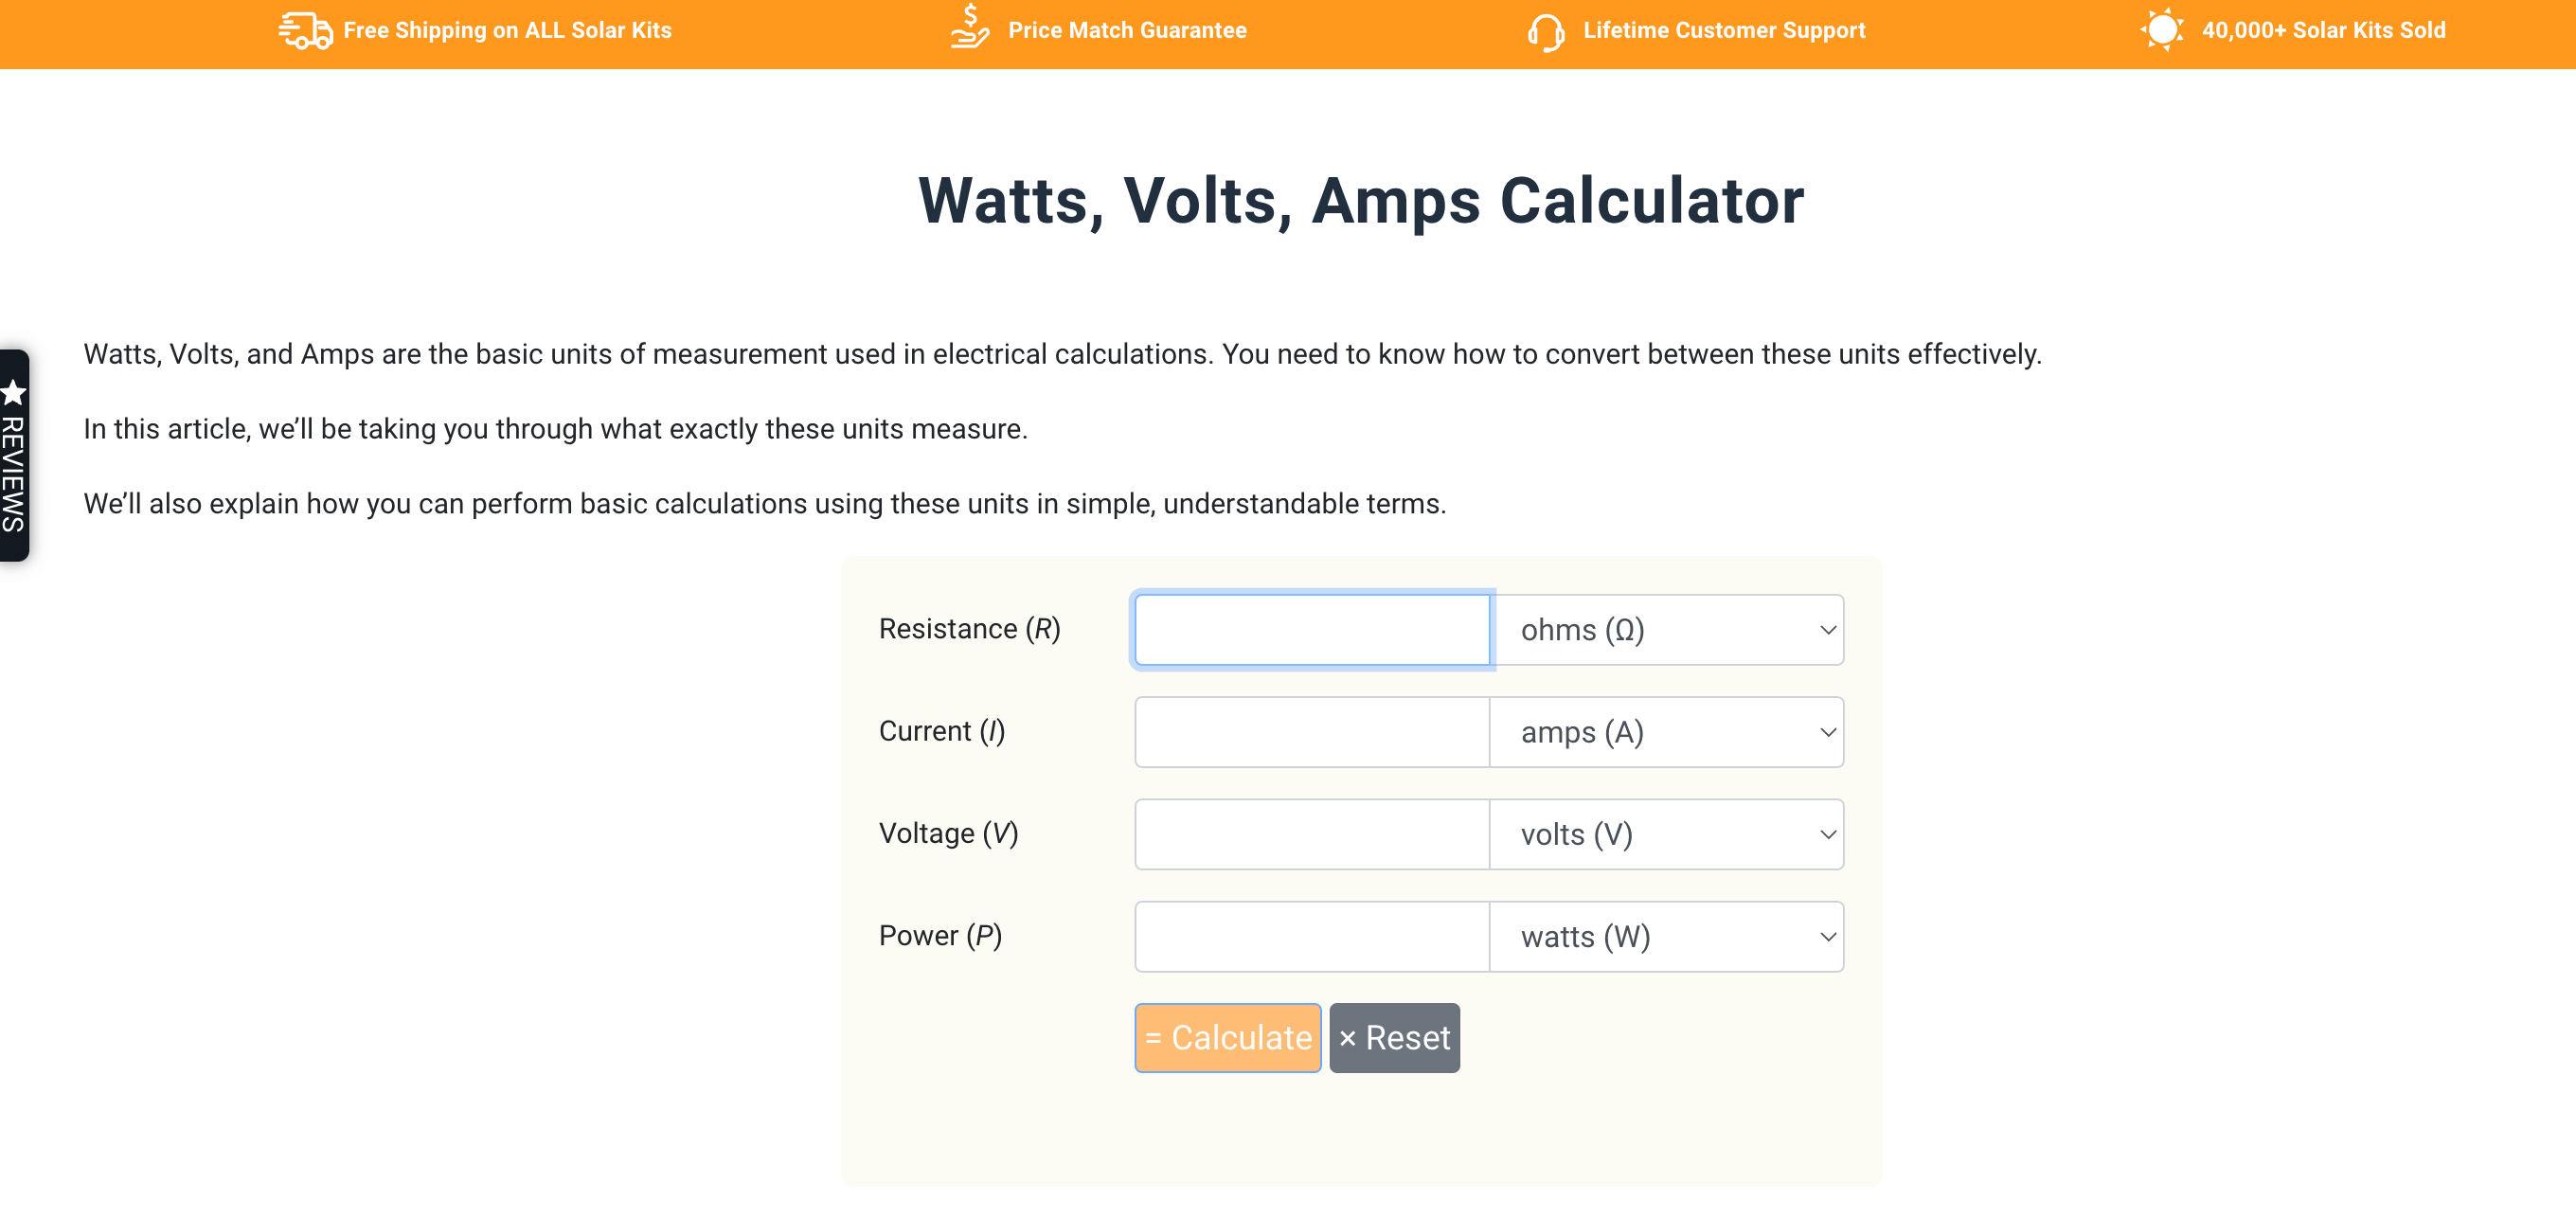
Task: Click the Watts, Volts, Amps Calculator heading
Action: pos(1360,201)
